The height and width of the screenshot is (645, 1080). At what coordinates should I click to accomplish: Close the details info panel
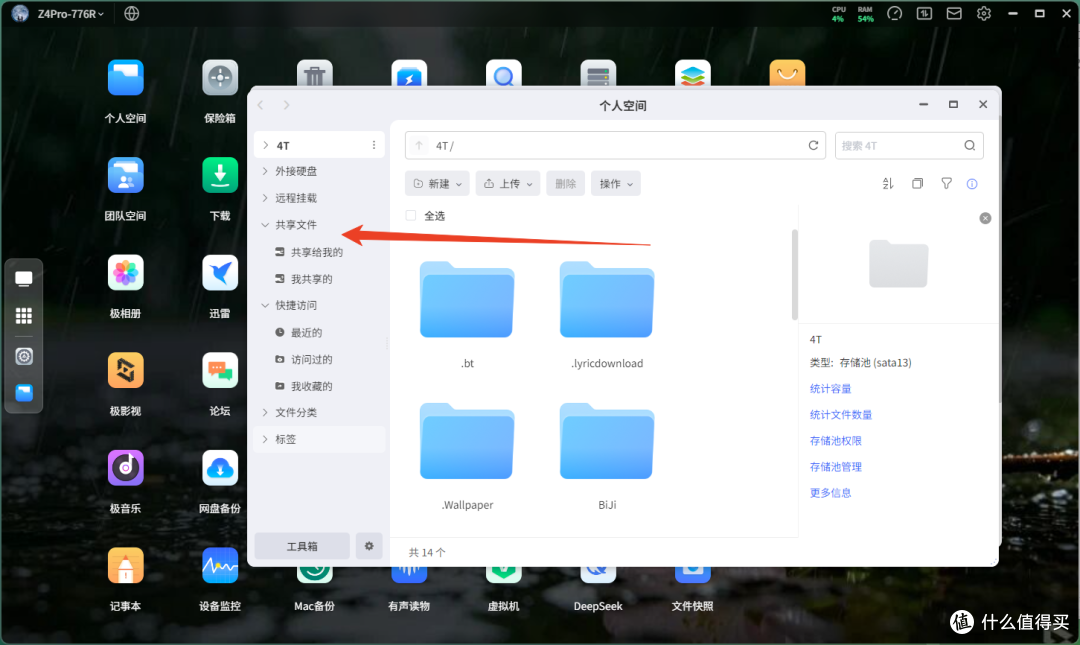[x=986, y=218]
